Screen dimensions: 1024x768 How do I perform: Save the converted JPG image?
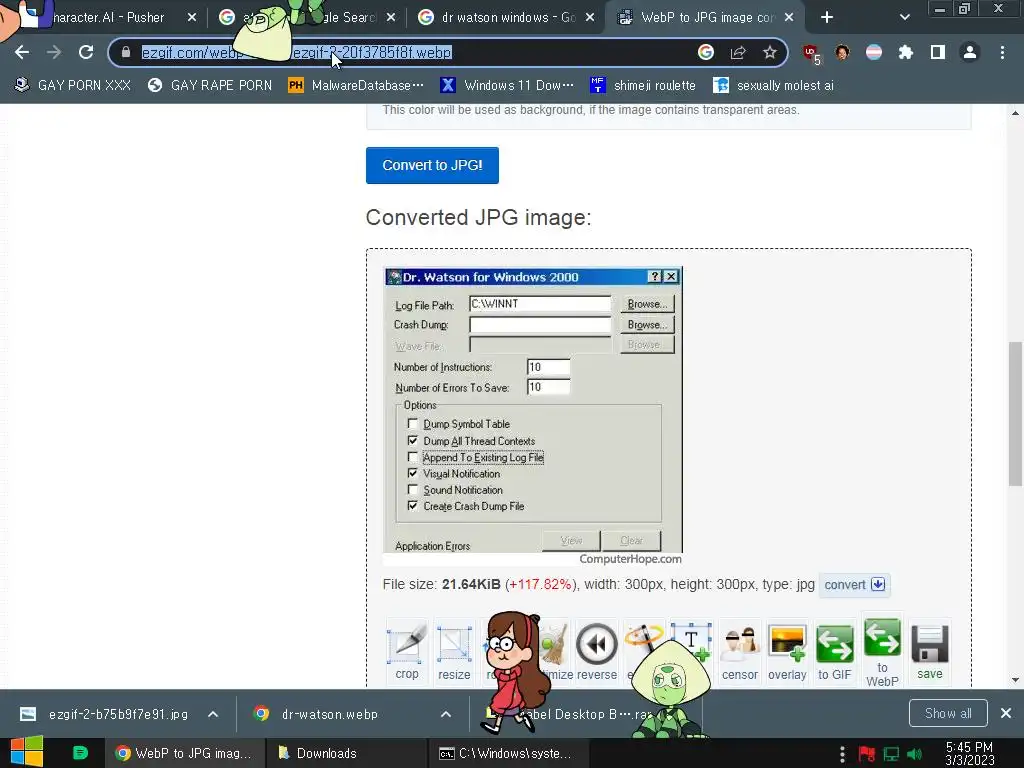[929, 650]
